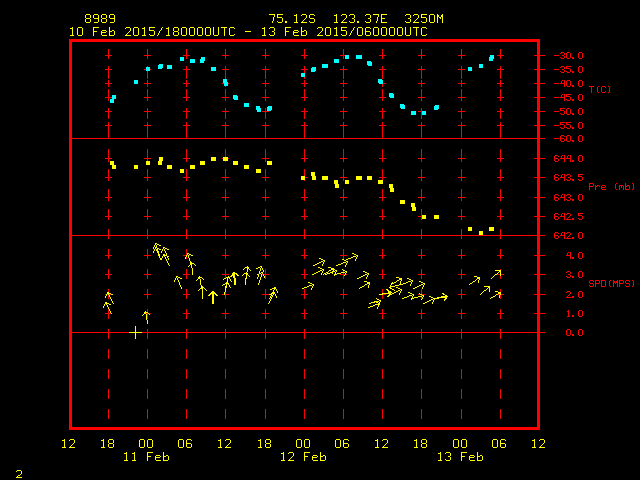The height and width of the screenshot is (480, 640).
Task: Select the 13 Feb date label
Action: pos(460,456)
